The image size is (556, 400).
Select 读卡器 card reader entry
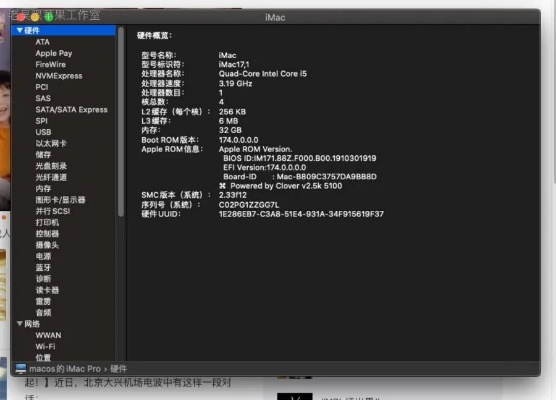click(x=47, y=290)
